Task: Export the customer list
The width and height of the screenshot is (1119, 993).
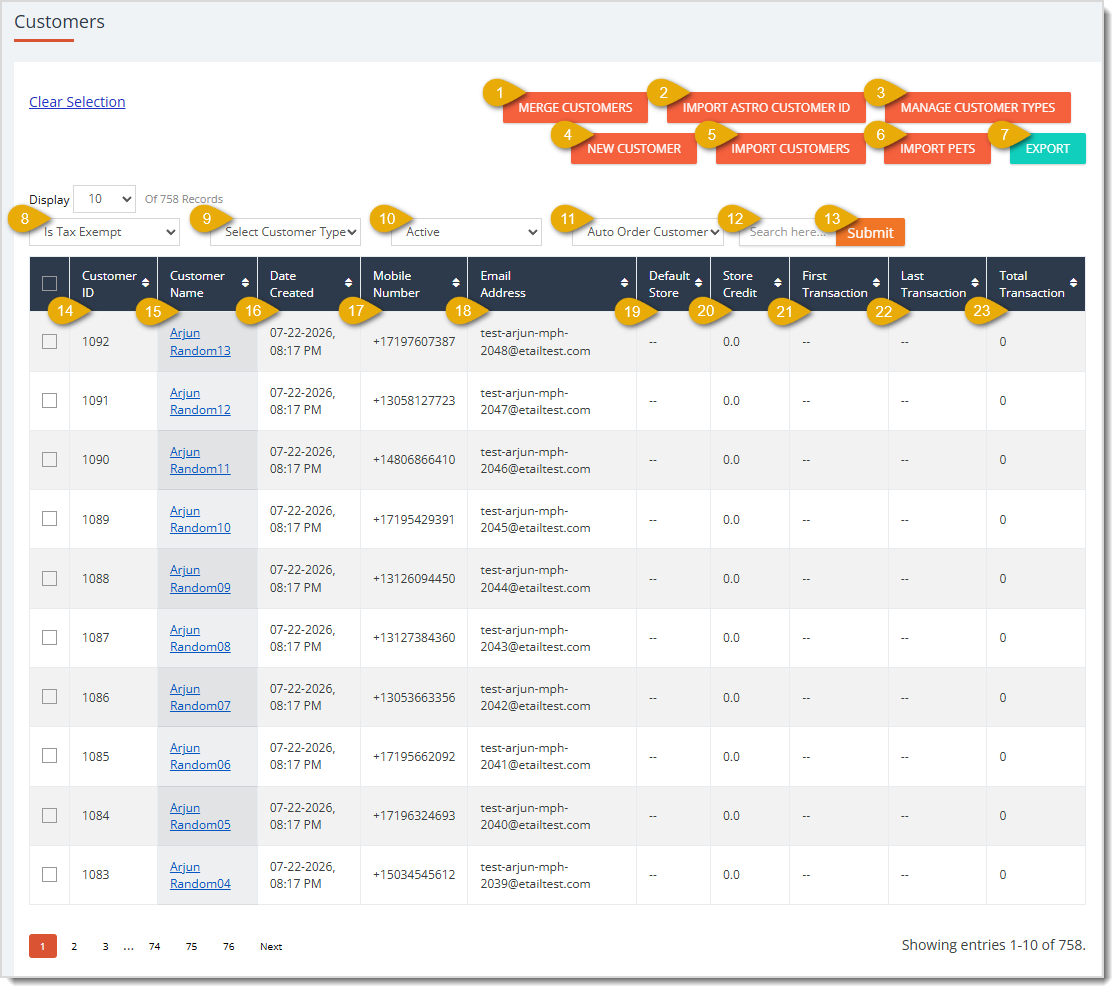Action: (1048, 149)
